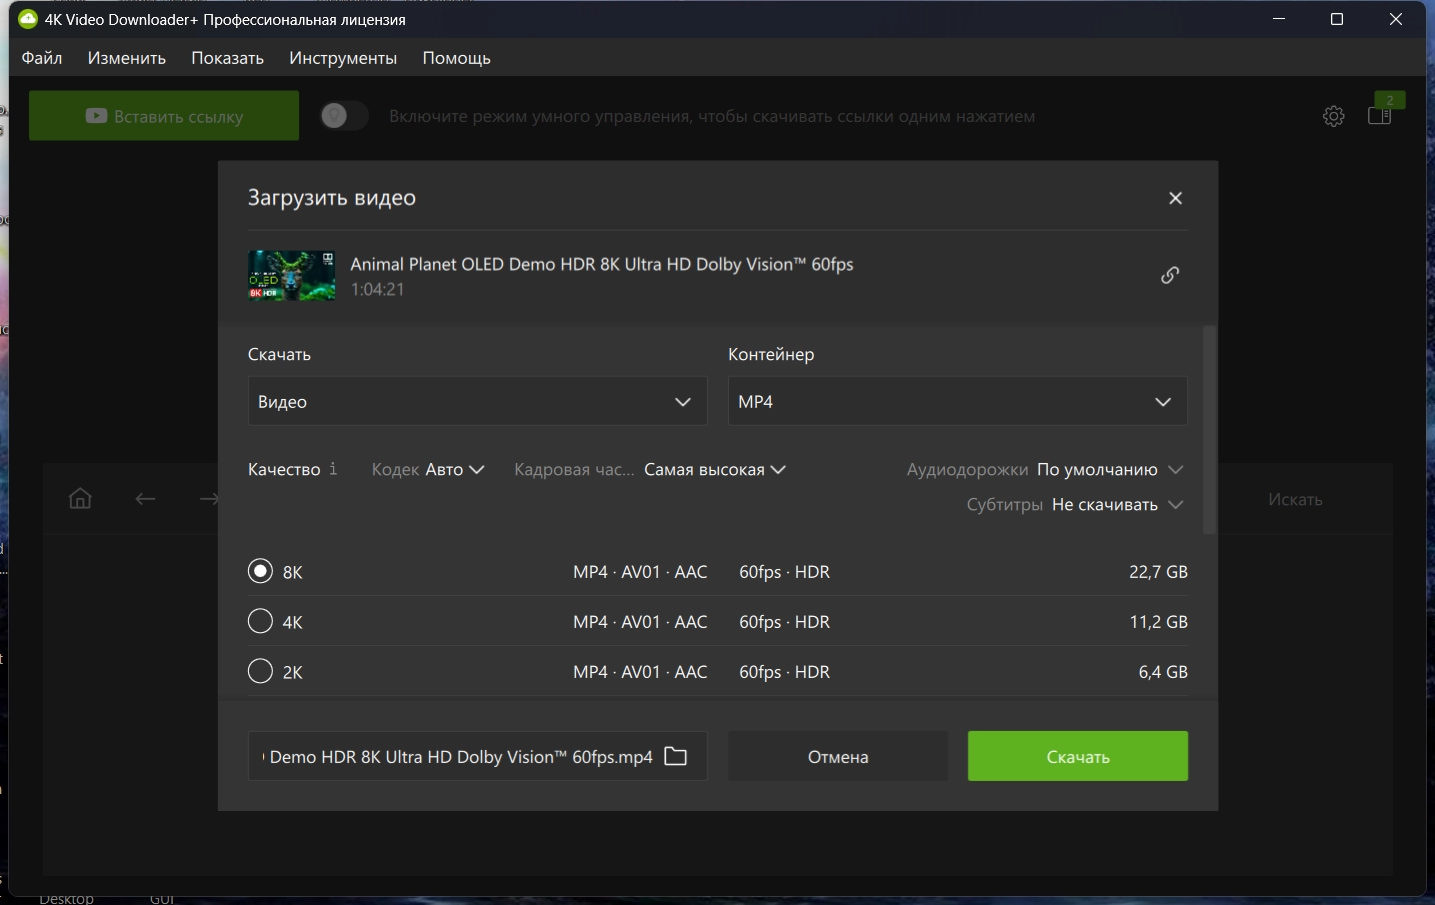This screenshot has height=905, width=1435.
Task: Click the Вставить ссылку button
Action: [x=164, y=116]
